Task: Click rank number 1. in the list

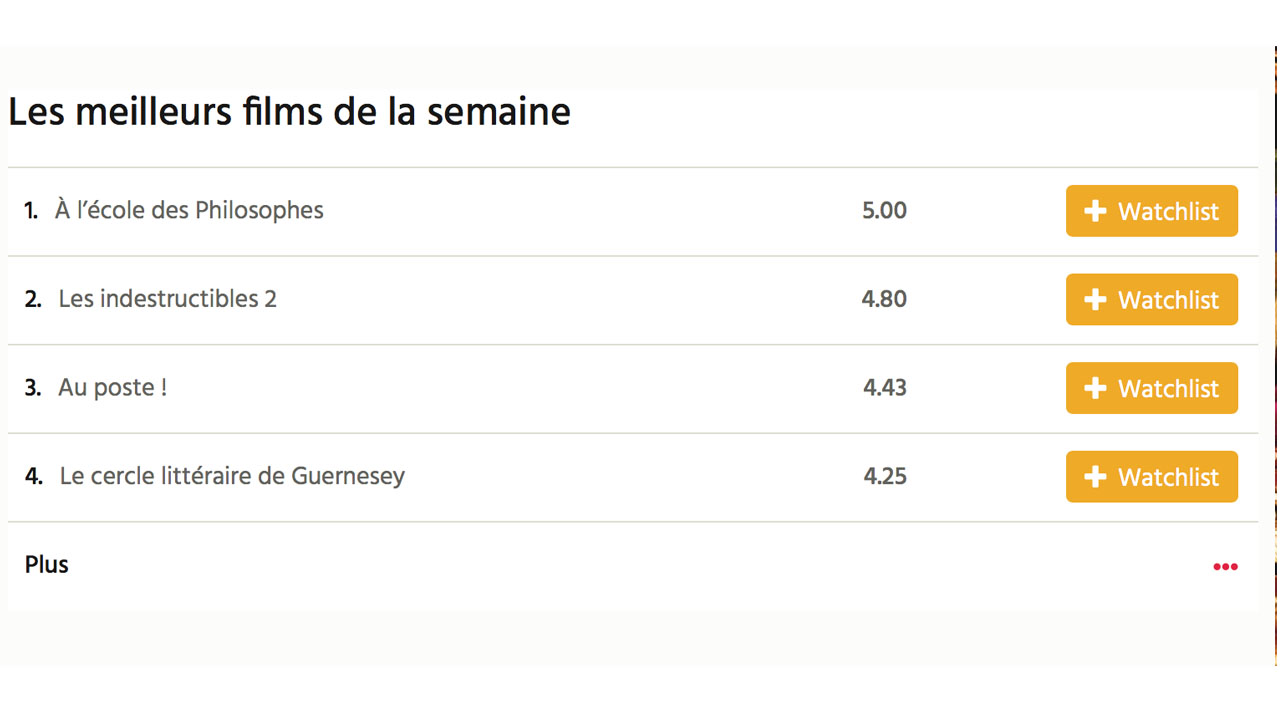Action: (x=31, y=211)
